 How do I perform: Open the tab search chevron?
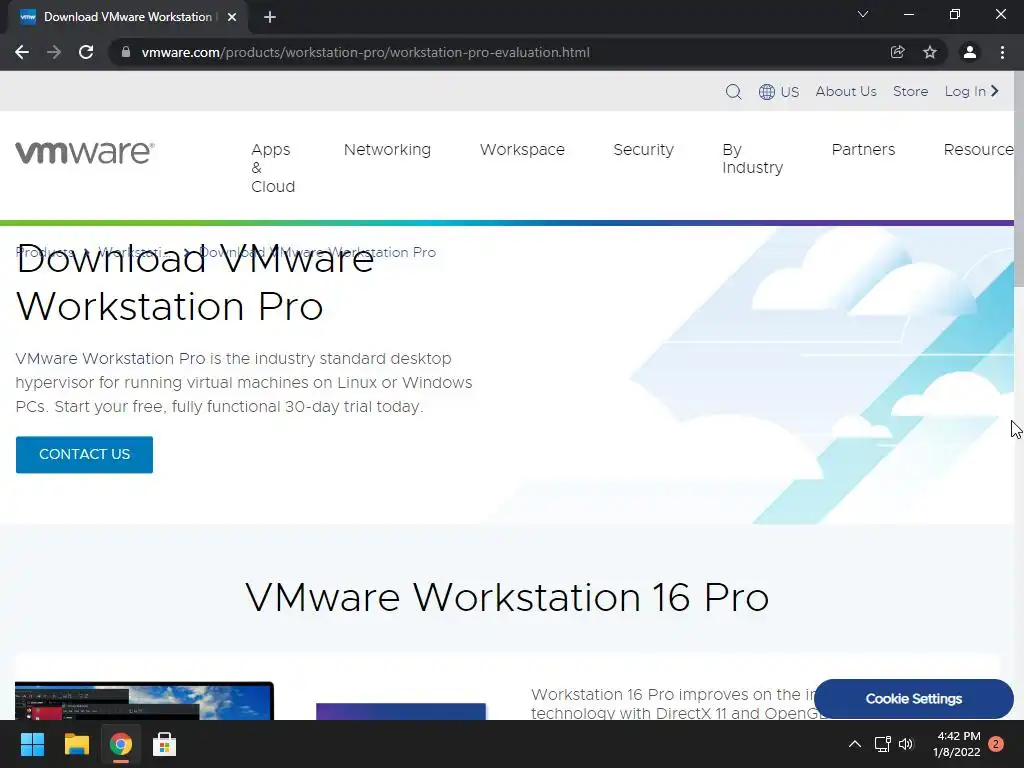[x=863, y=14]
